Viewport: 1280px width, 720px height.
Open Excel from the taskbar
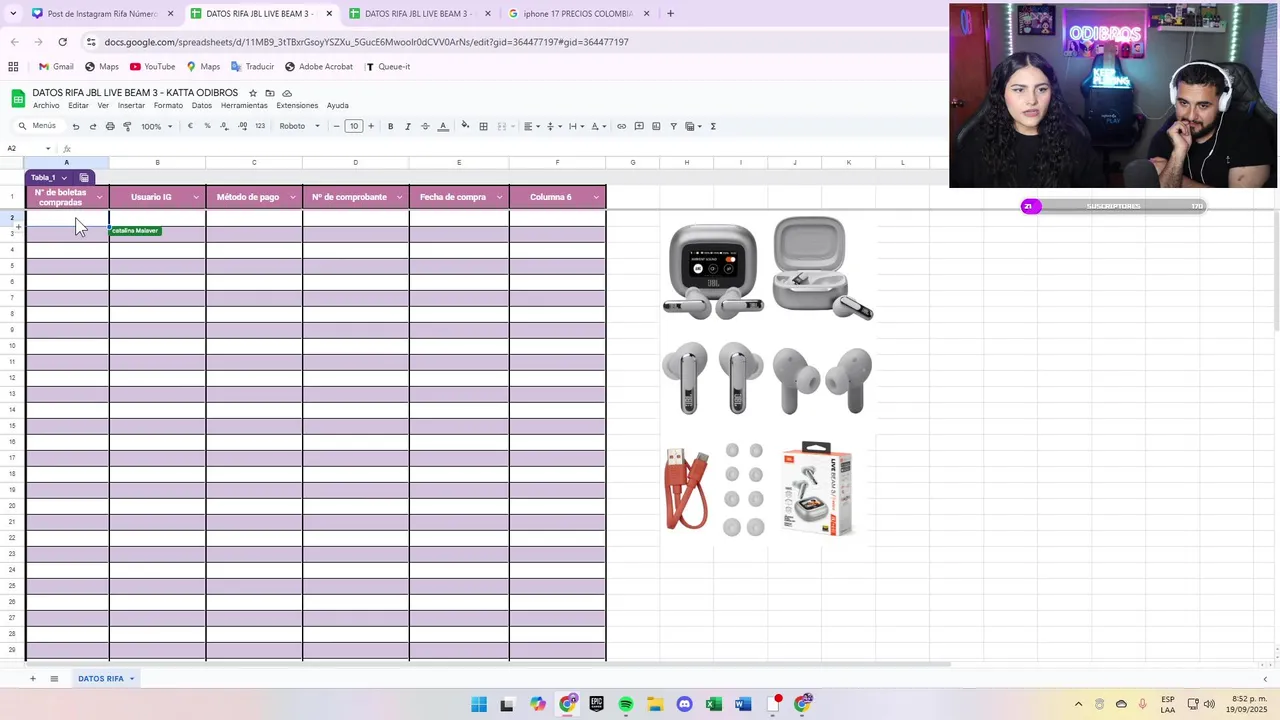[x=714, y=705]
